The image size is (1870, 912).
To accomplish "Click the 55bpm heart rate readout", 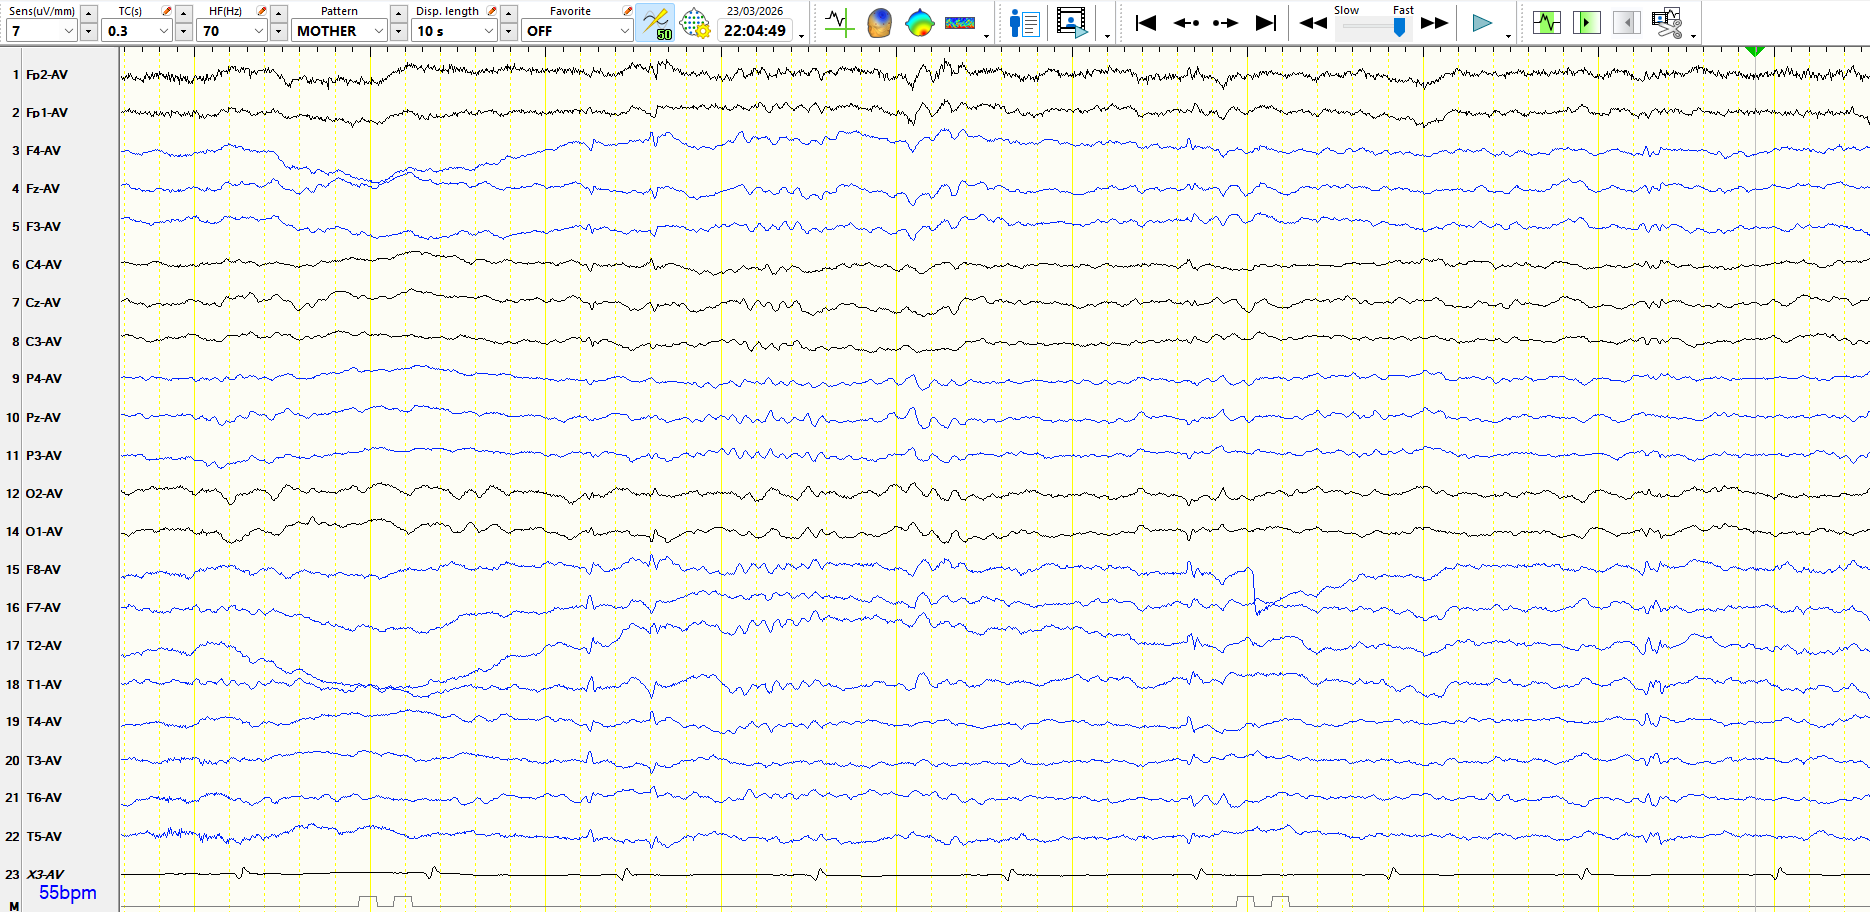I will [68, 893].
